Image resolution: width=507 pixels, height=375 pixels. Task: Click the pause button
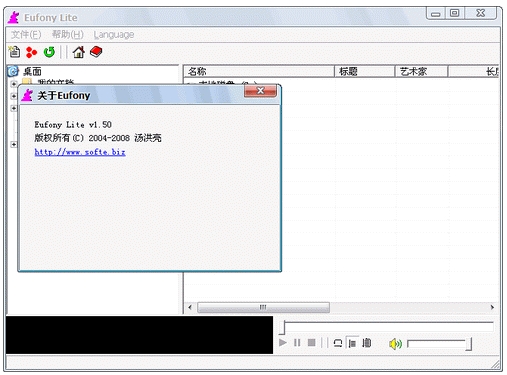click(297, 343)
